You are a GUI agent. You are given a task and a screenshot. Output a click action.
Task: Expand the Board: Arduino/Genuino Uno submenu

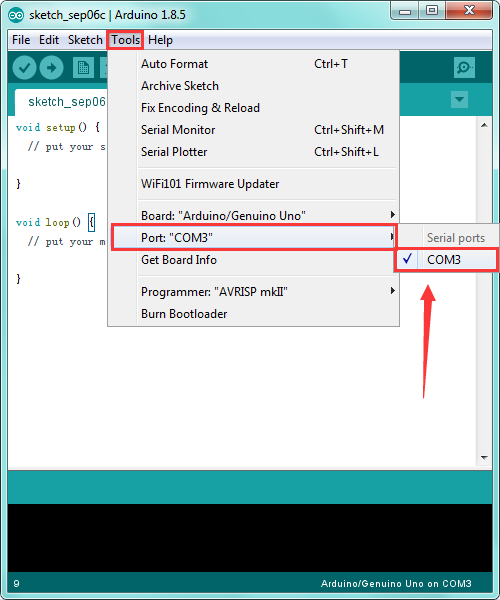253,216
